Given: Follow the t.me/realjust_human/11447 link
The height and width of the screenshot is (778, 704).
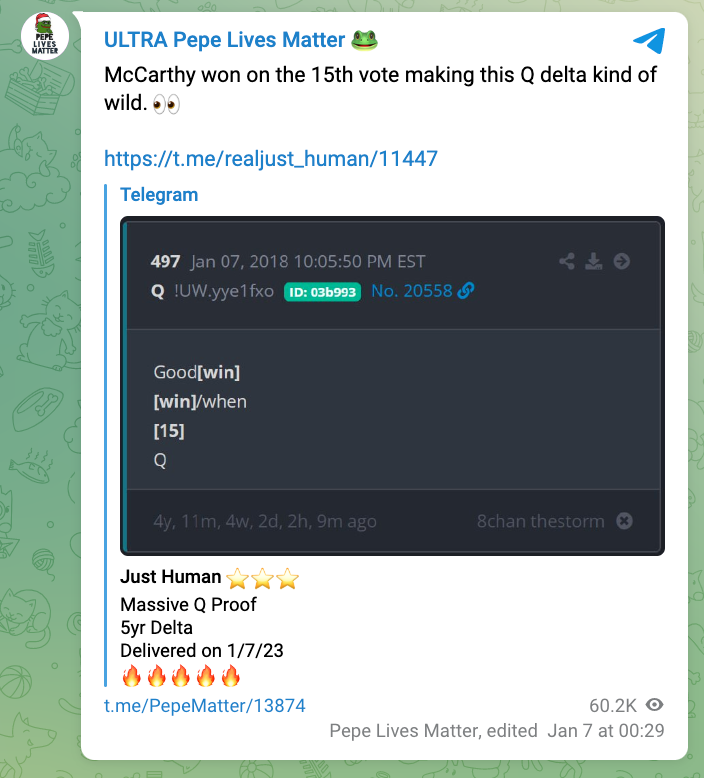Looking at the screenshot, I should [271, 158].
